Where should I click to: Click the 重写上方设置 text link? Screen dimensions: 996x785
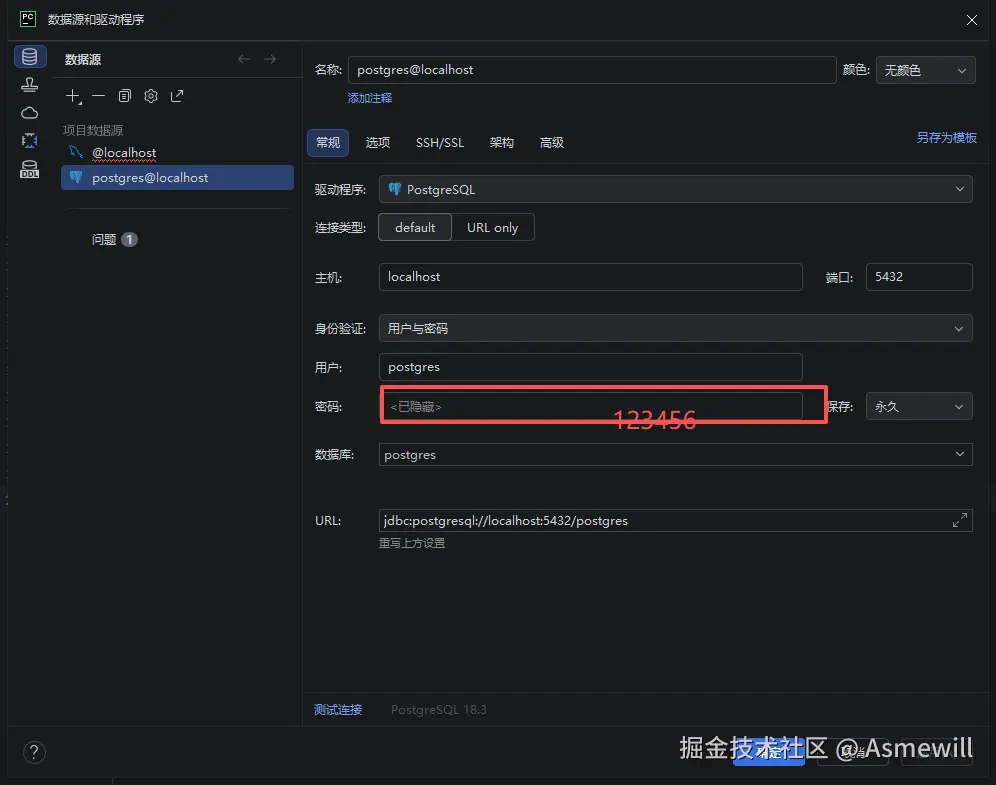pos(412,543)
